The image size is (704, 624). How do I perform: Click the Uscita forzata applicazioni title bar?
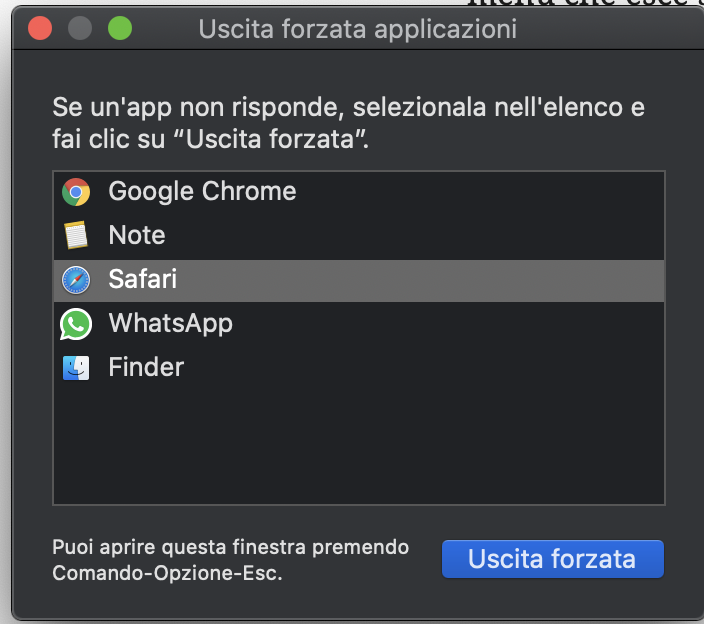coord(358,29)
